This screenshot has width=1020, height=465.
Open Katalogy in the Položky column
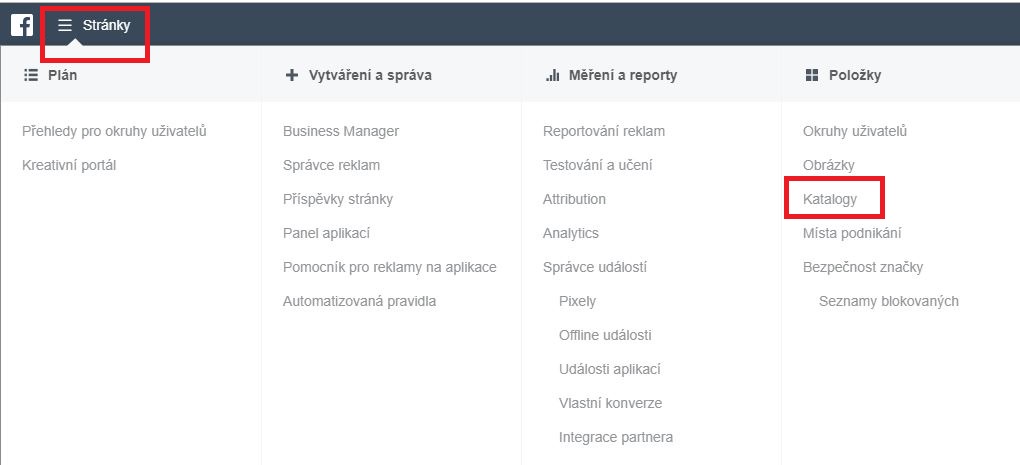tap(830, 199)
